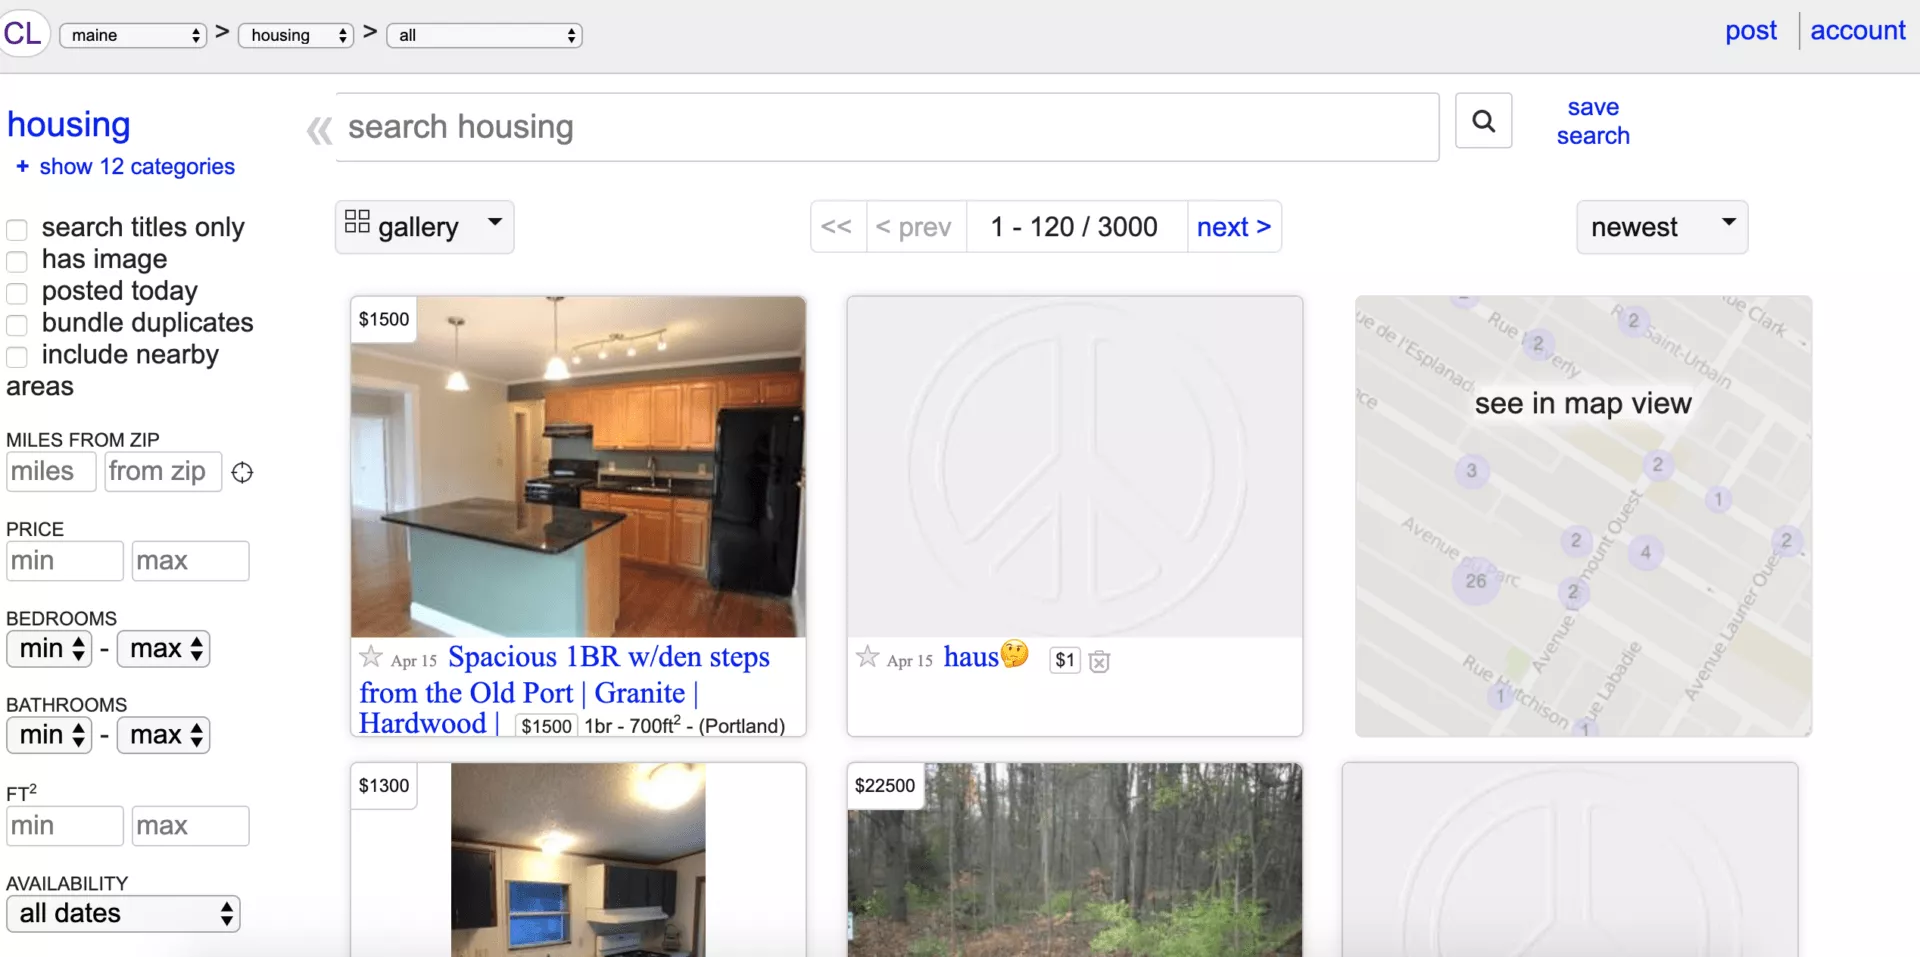The height and width of the screenshot is (957, 1920).
Task: Click the 1 - 120 / 3000 range text
Action: click(1075, 227)
